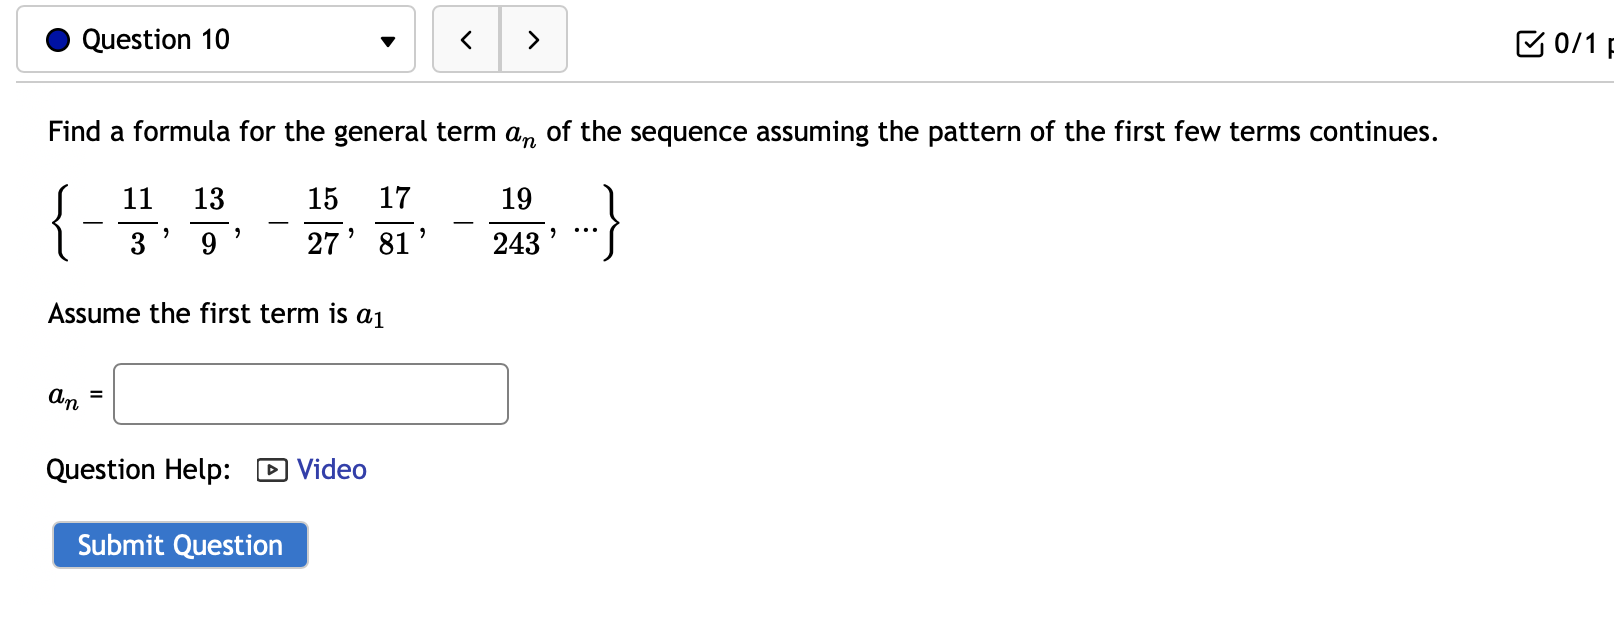Screen dimensions: 1614x630
Task: Click the unanswered indicator dot on the question selector
Action: [58, 40]
